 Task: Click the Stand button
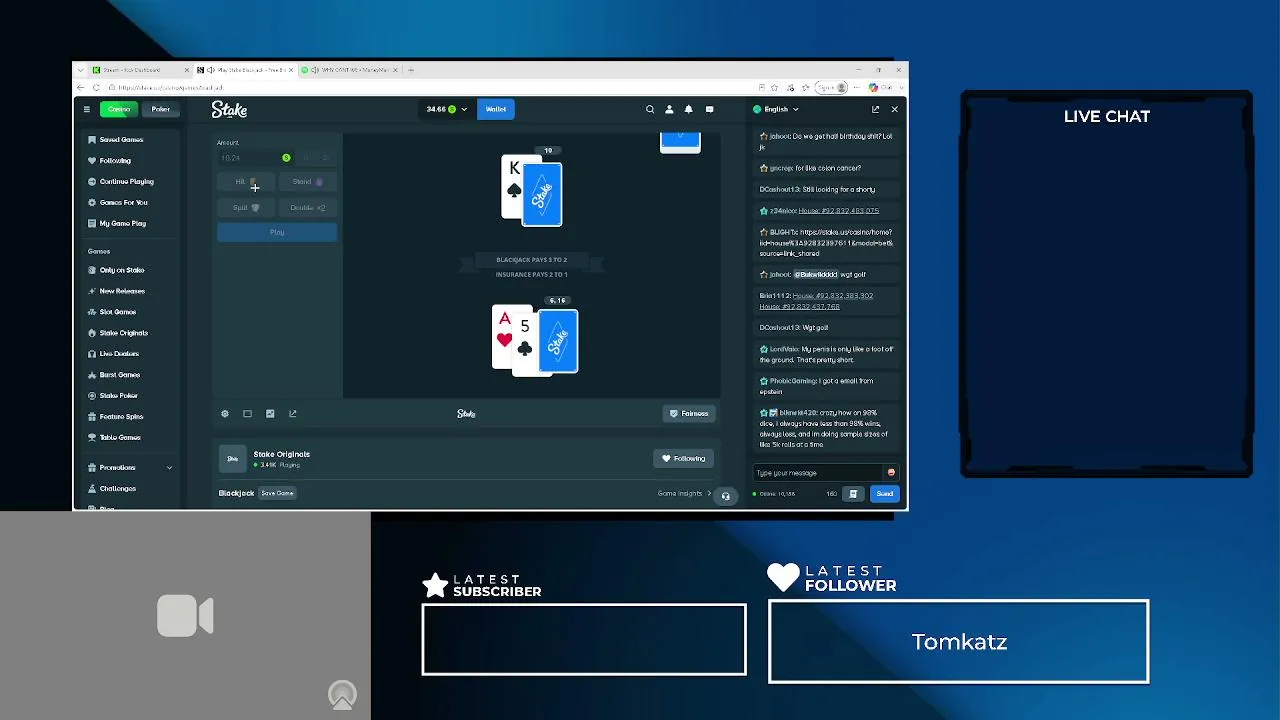pos(308,182)
